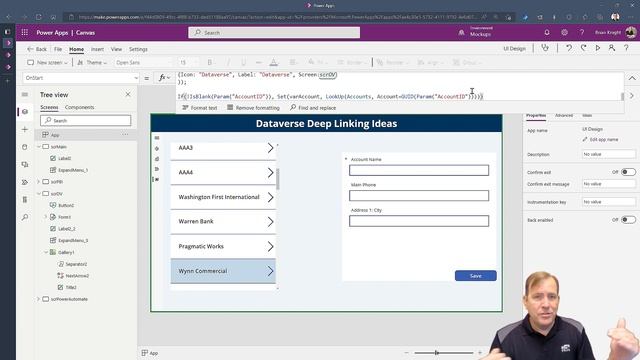This screenshot has height=360, width=640.
Task: Open the font color picker
Action: [x=274, y=62]
